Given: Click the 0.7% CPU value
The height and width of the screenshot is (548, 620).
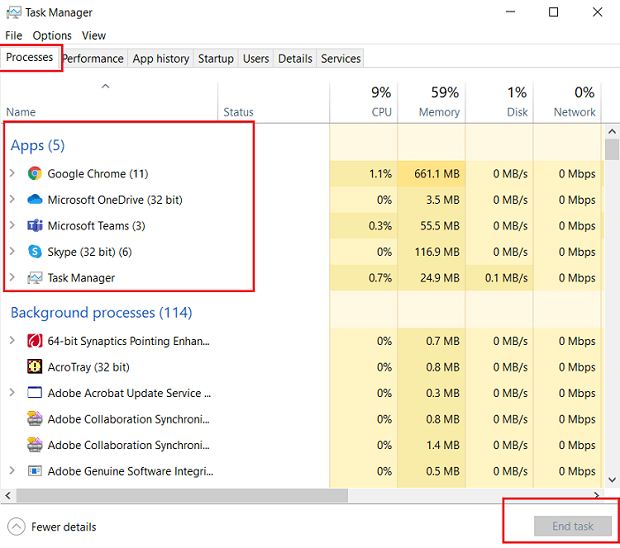Looking at the screenshot, I should click(380, 278).
